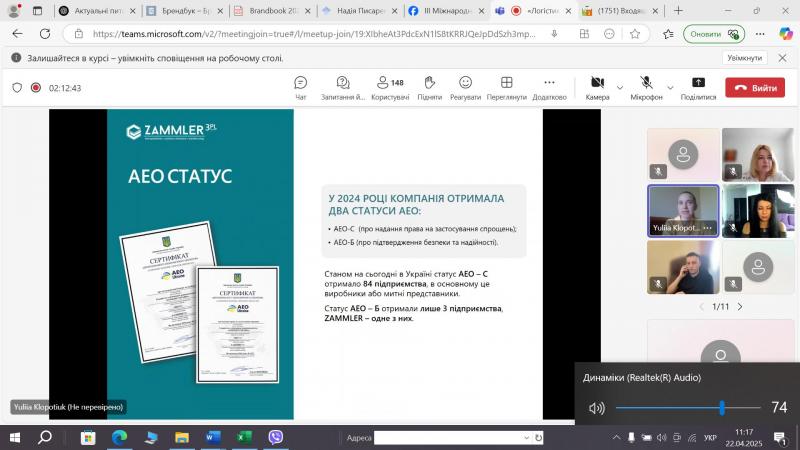Image resolution: width=800 pixels, height=450 pixels.
Task: Switch the УКР keyboard language
Action: [710, 438]
